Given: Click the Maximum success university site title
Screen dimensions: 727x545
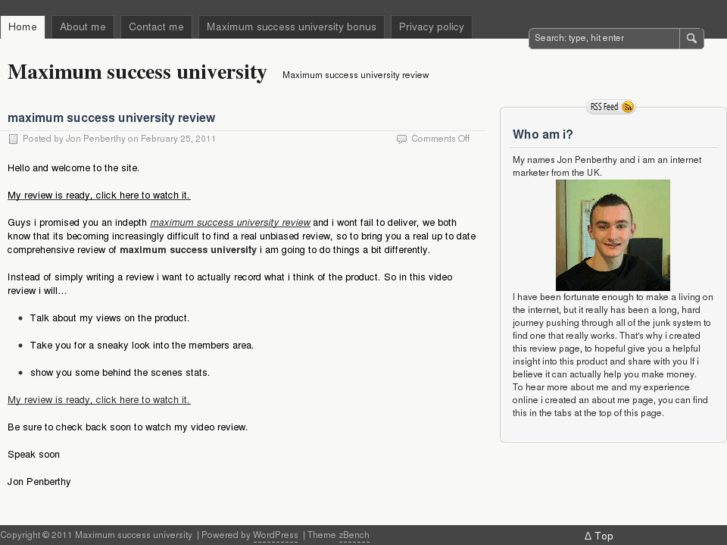Looking at the screenshot, I should point(137,72).
